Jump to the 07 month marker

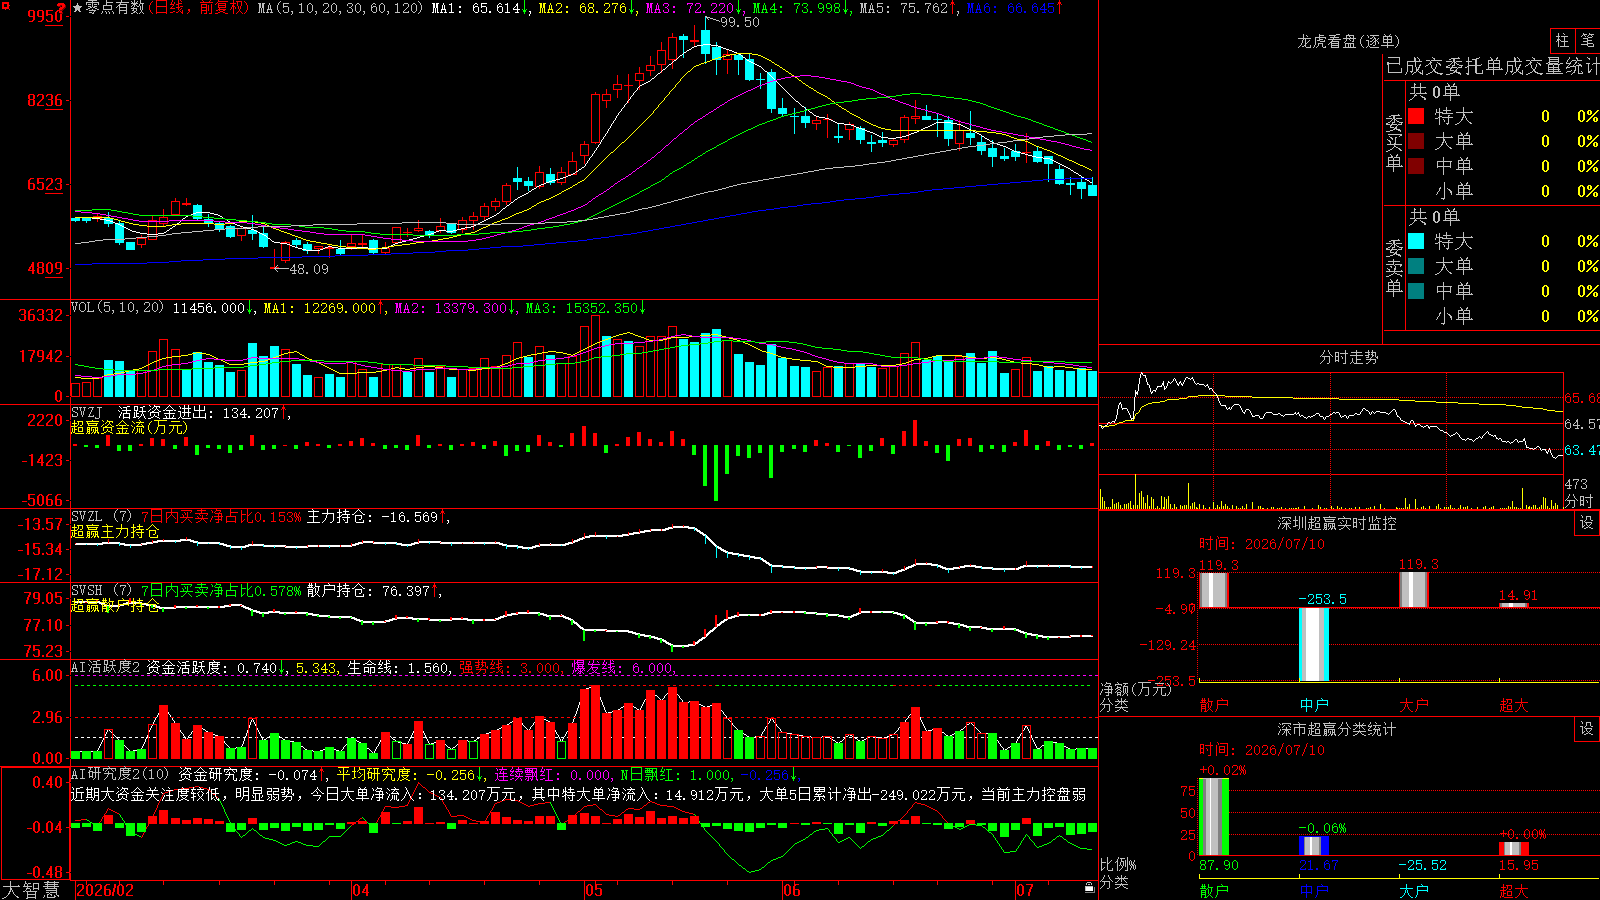click(1025, 890)
